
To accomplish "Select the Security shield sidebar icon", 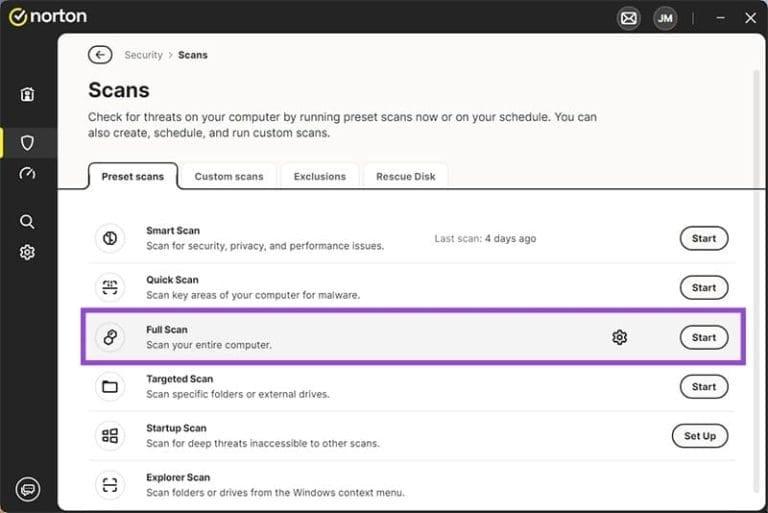I will click(27, 143).
